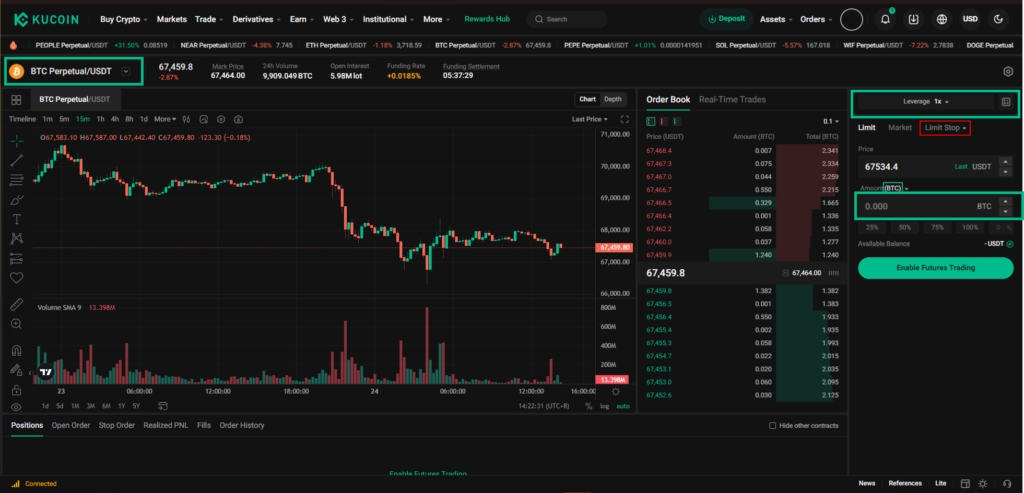The height and width of the screenshot is (493, 1024).
Task: Toggle log scale on chart
Action: (605, 406)
